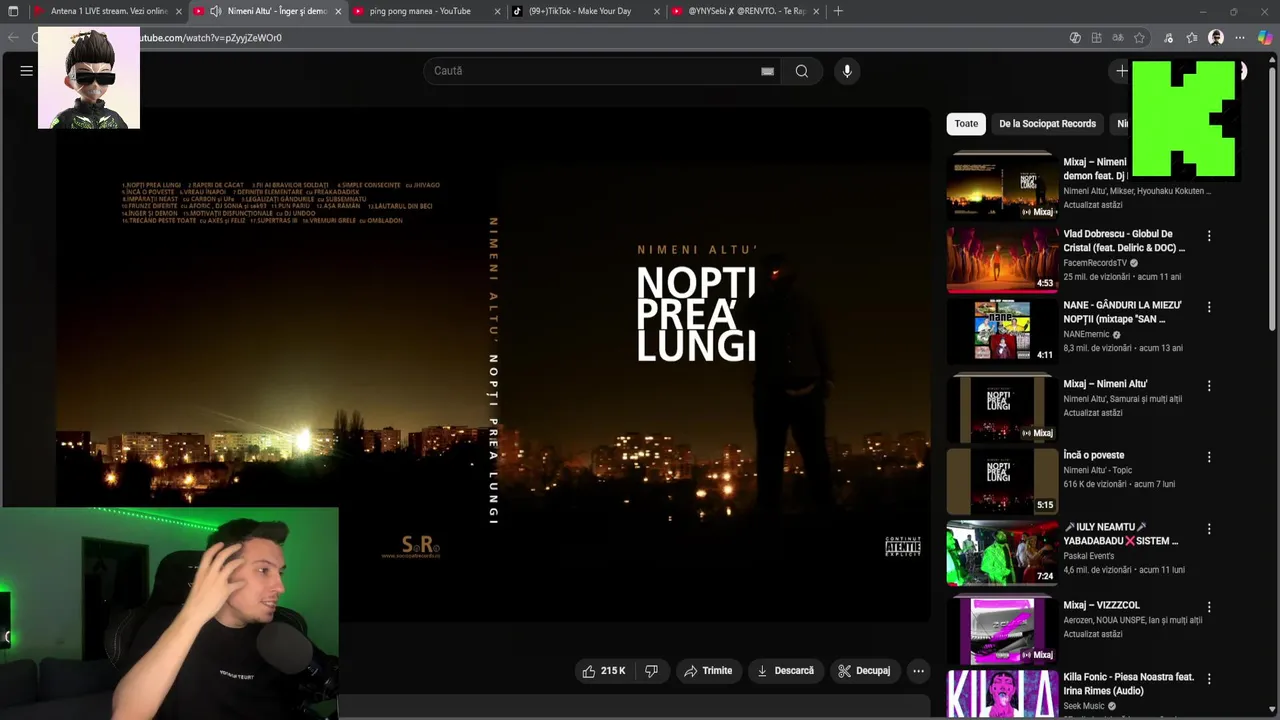
Task: Select the Toate filter chip
Action: click(x=966, y=123)
